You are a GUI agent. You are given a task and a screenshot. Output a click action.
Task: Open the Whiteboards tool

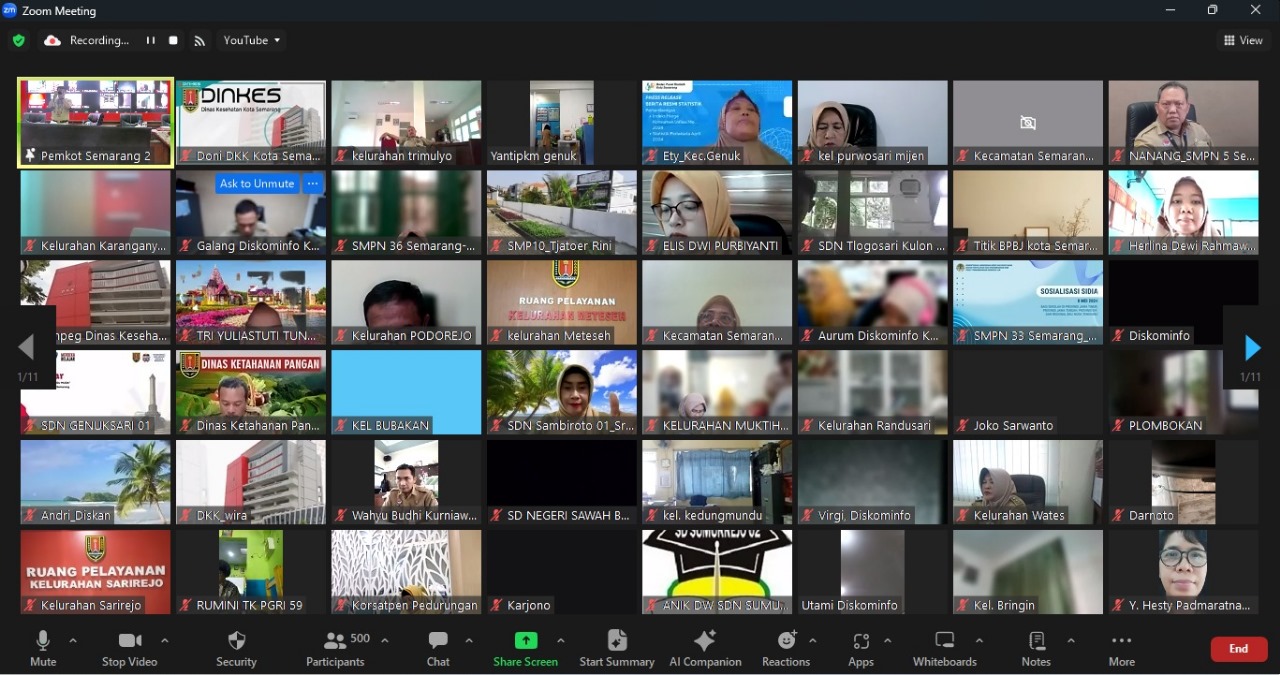coord(944,648)
